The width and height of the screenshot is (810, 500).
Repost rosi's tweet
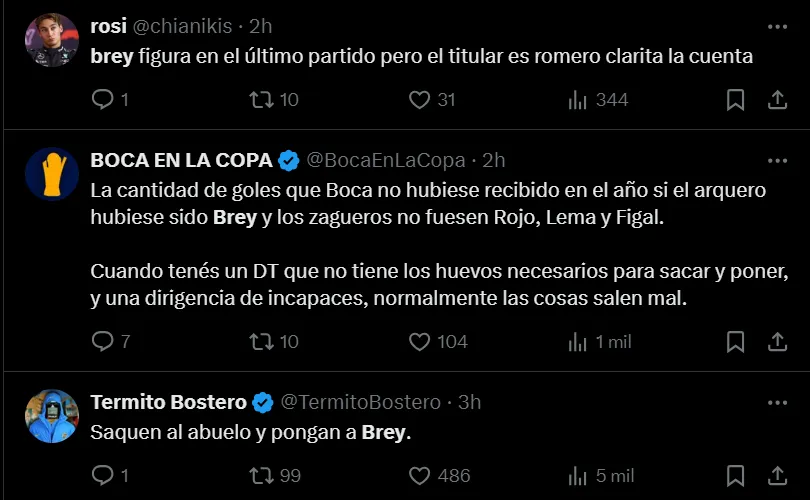click(261, 99)
